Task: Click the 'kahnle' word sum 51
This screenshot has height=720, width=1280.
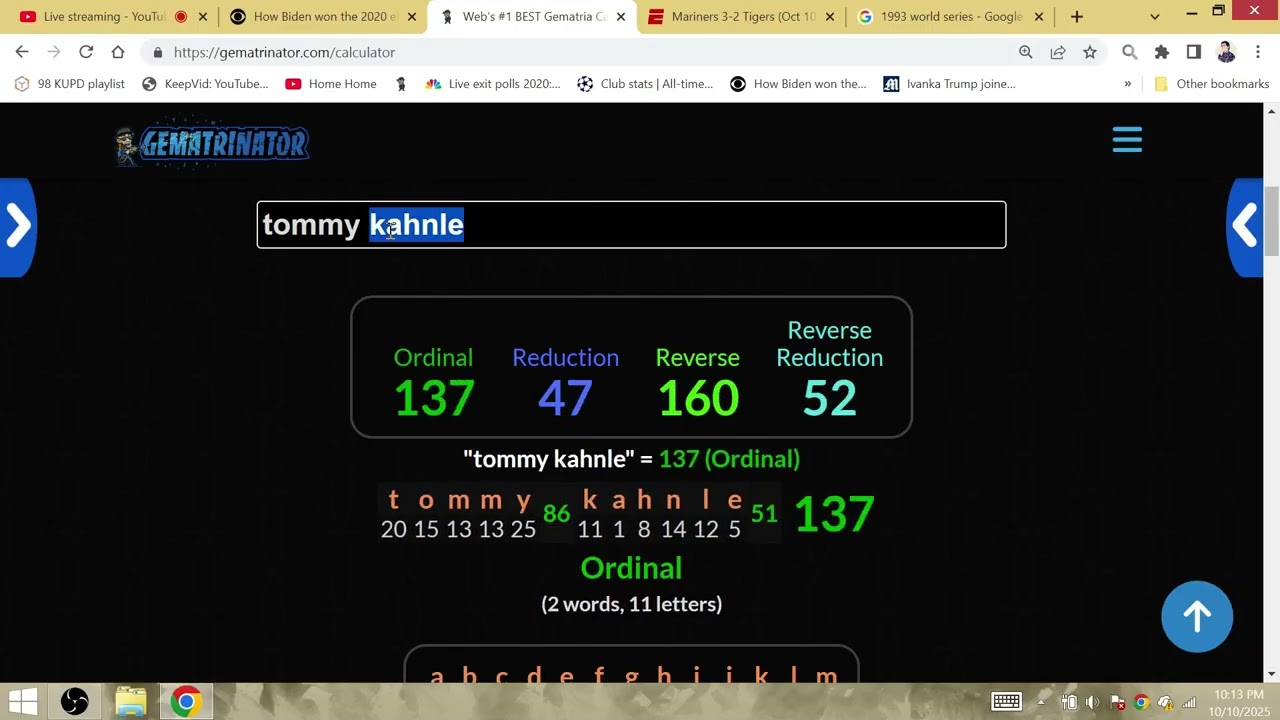Action: click(x=764, y=514)
